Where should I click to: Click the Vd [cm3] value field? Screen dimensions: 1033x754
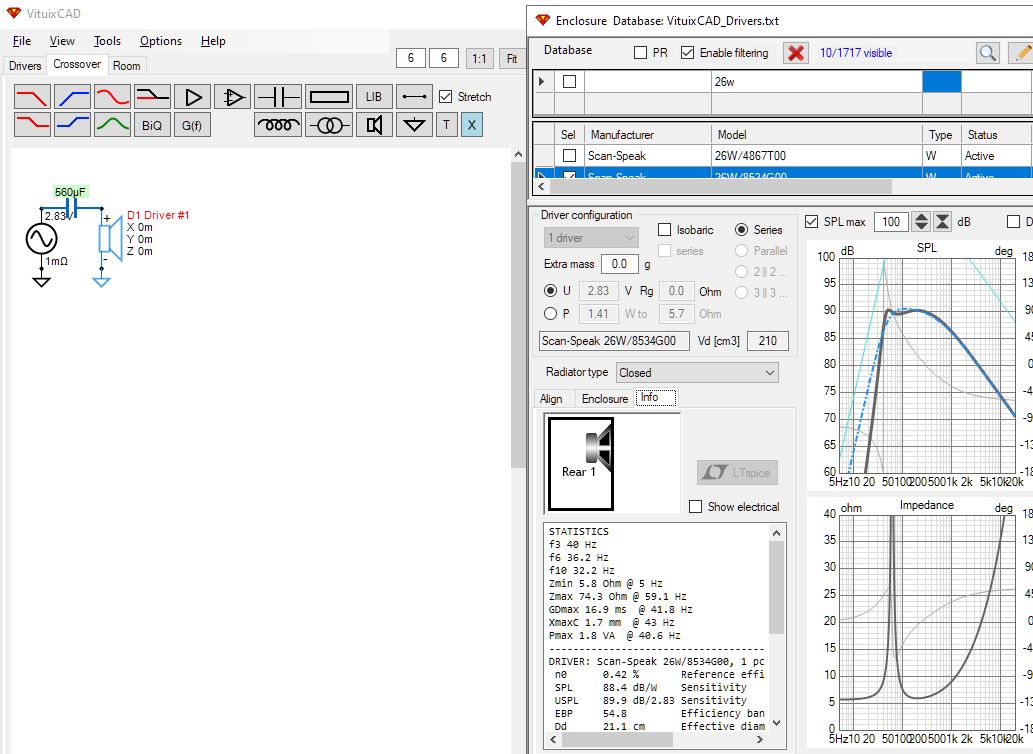(x=768, y=341)
